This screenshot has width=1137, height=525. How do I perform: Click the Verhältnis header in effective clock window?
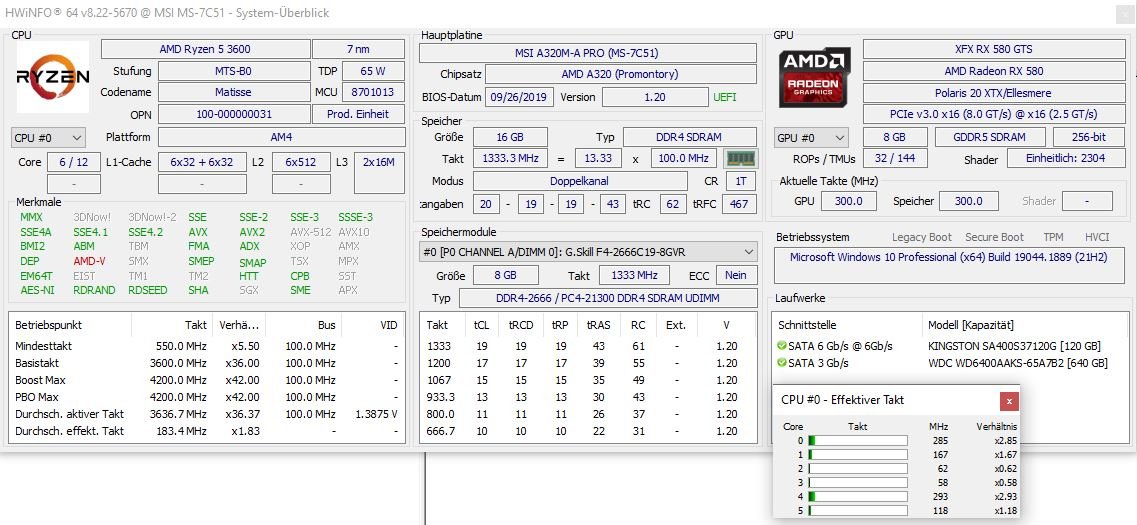coord(996,426)
